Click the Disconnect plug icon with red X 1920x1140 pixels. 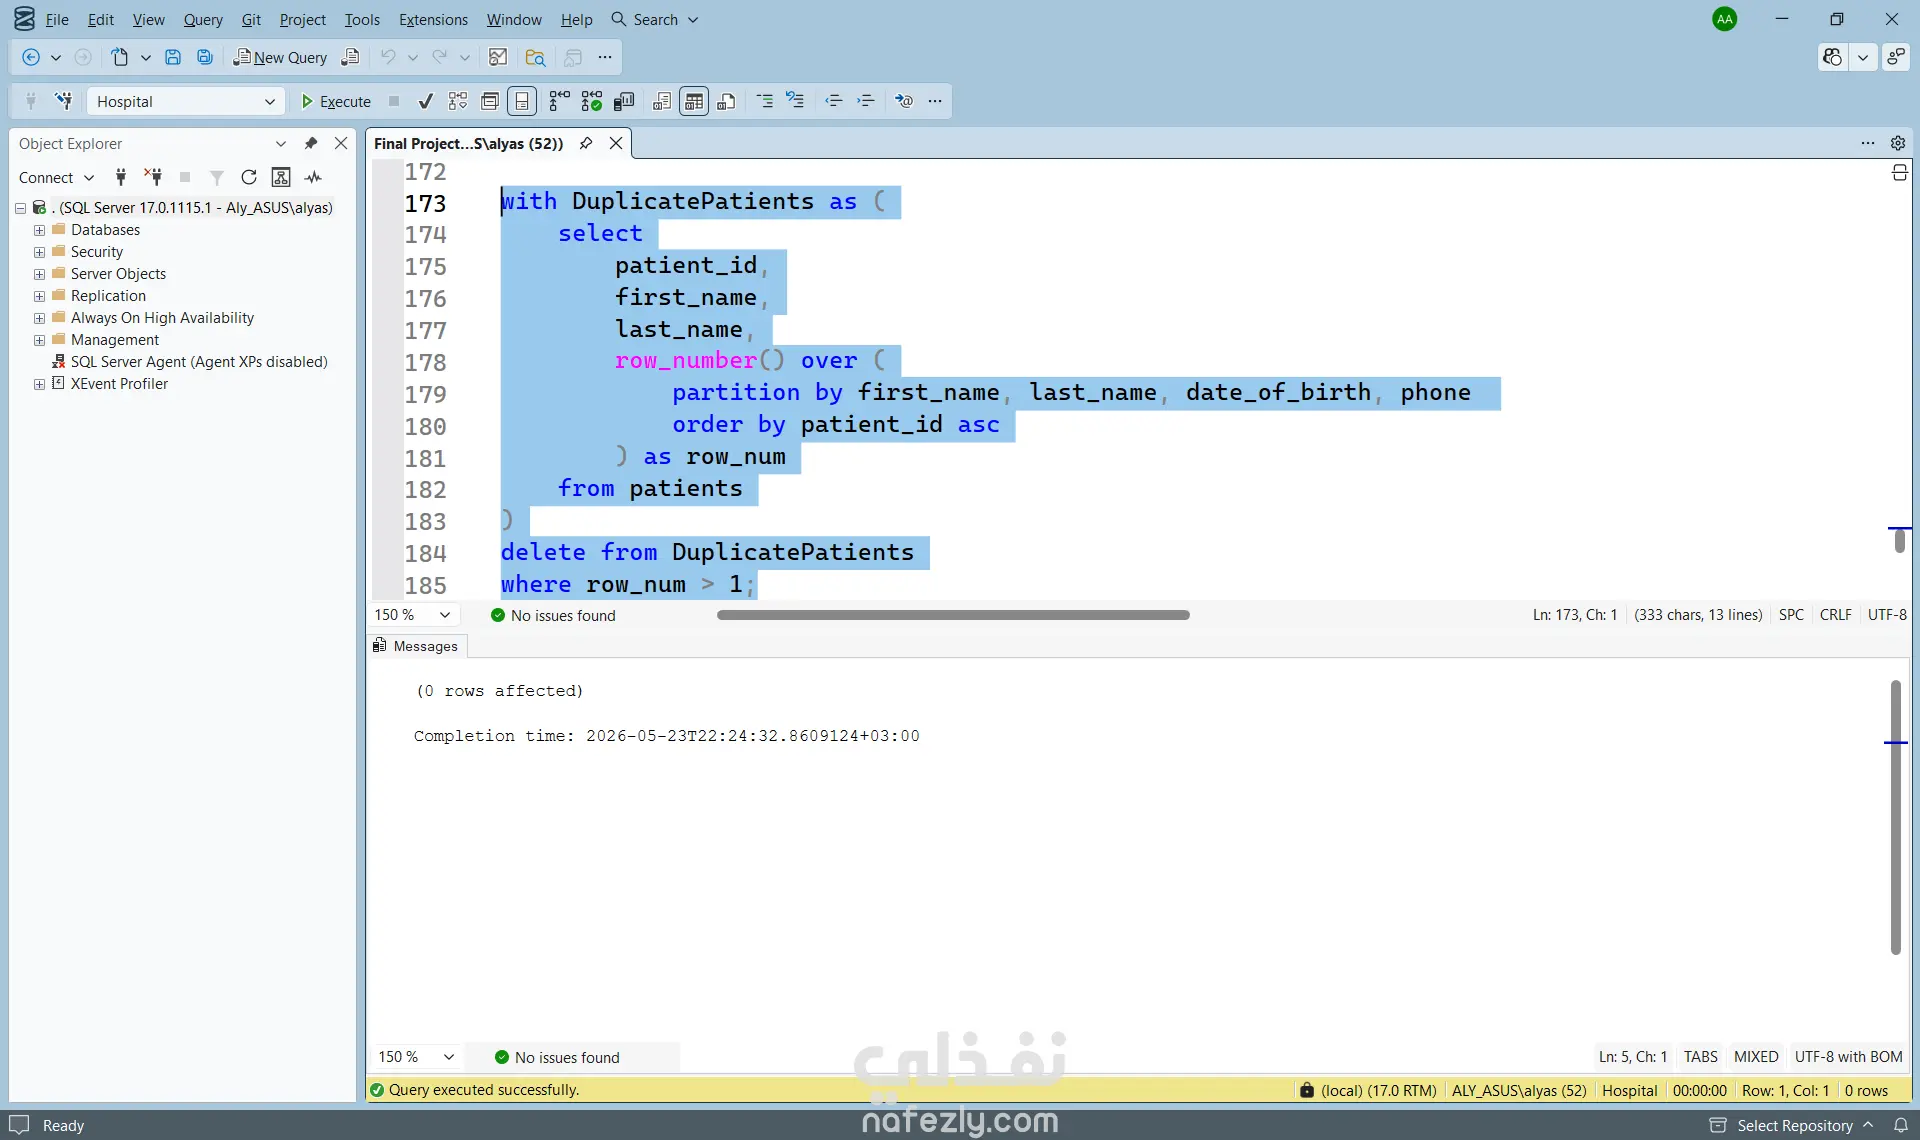tap(153, 177)
